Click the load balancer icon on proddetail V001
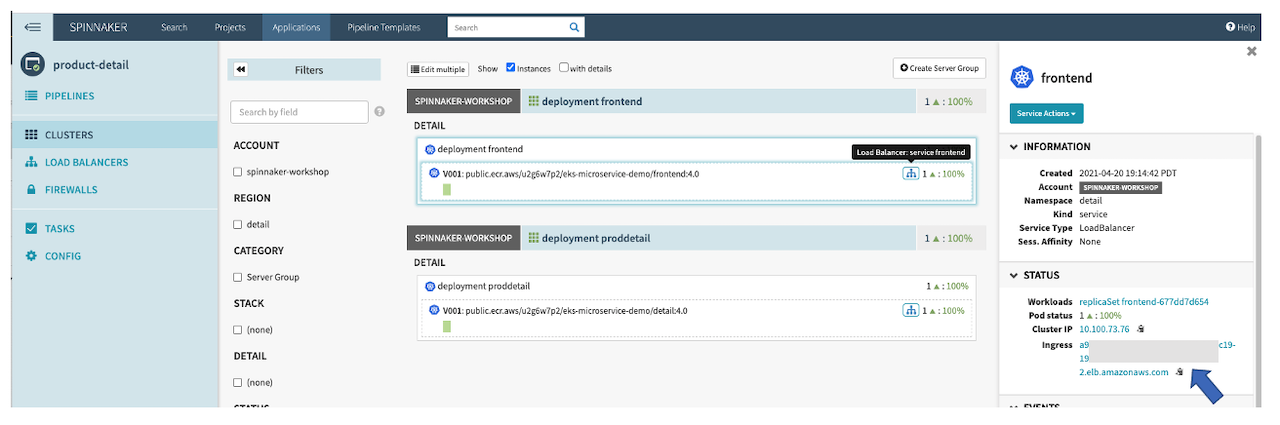This screenshot has width=1280, height=425. [x=910, y=310]
